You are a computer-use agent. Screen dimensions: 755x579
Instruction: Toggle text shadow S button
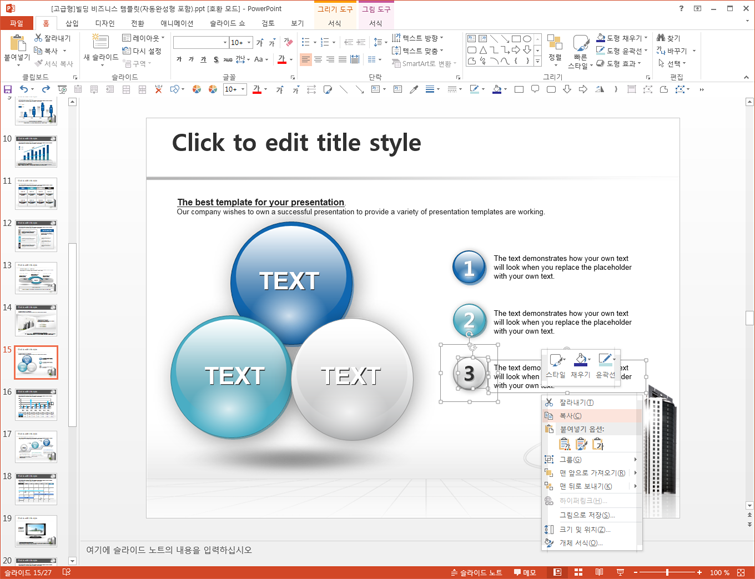(216, 59)
